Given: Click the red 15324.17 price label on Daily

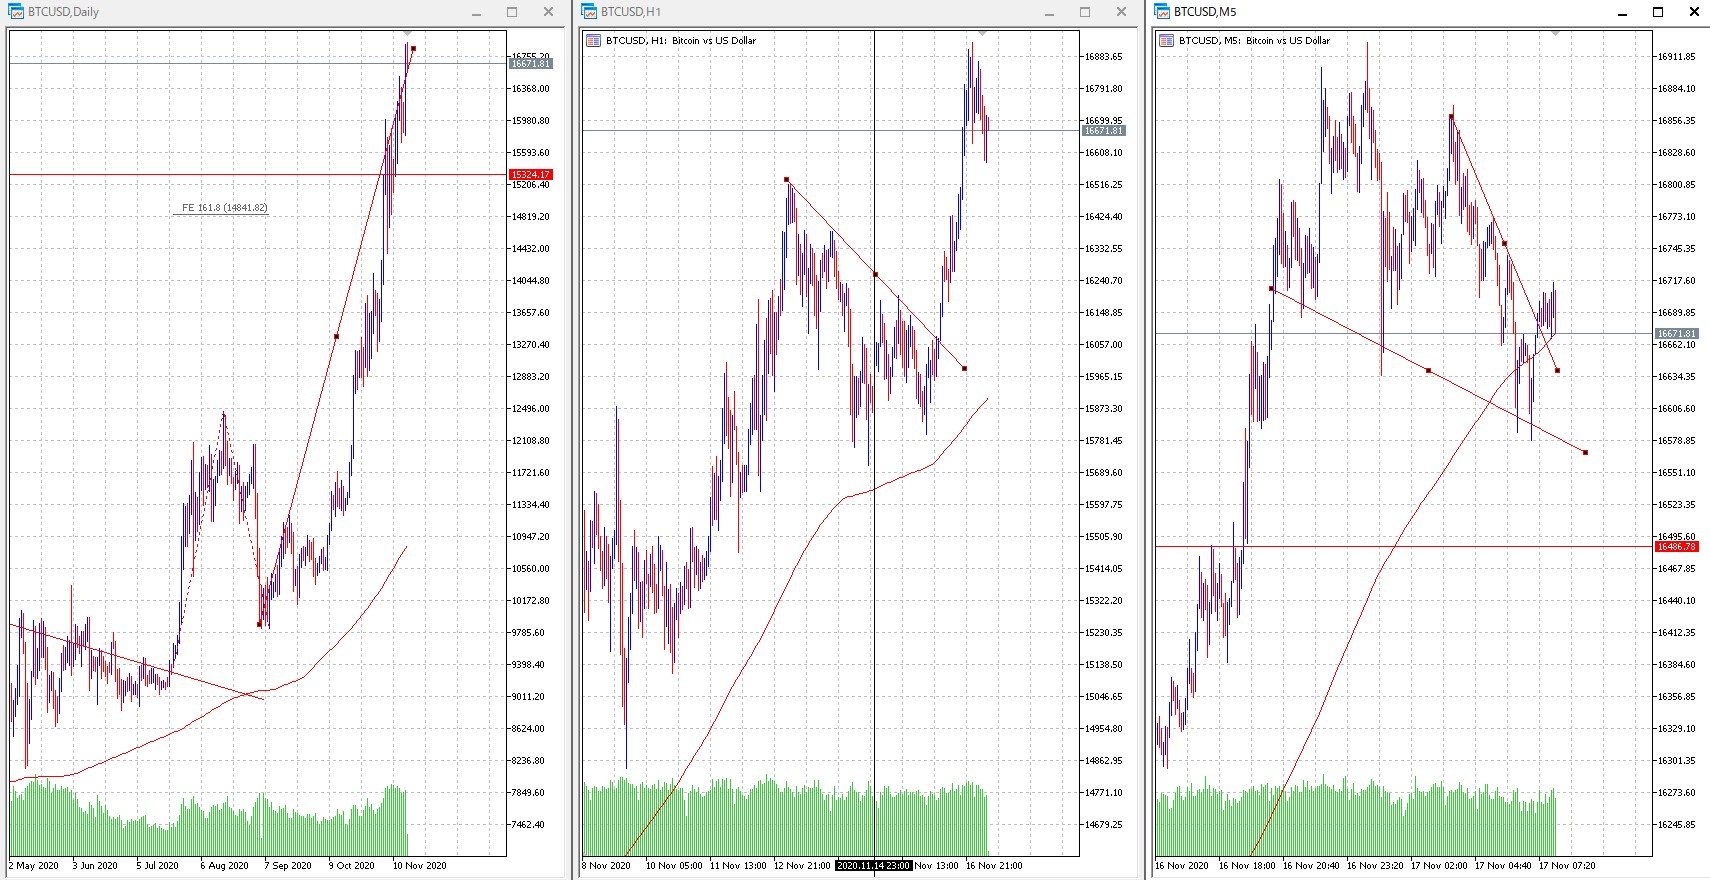Looking at the screenshot, I should (x=530, y=175).
